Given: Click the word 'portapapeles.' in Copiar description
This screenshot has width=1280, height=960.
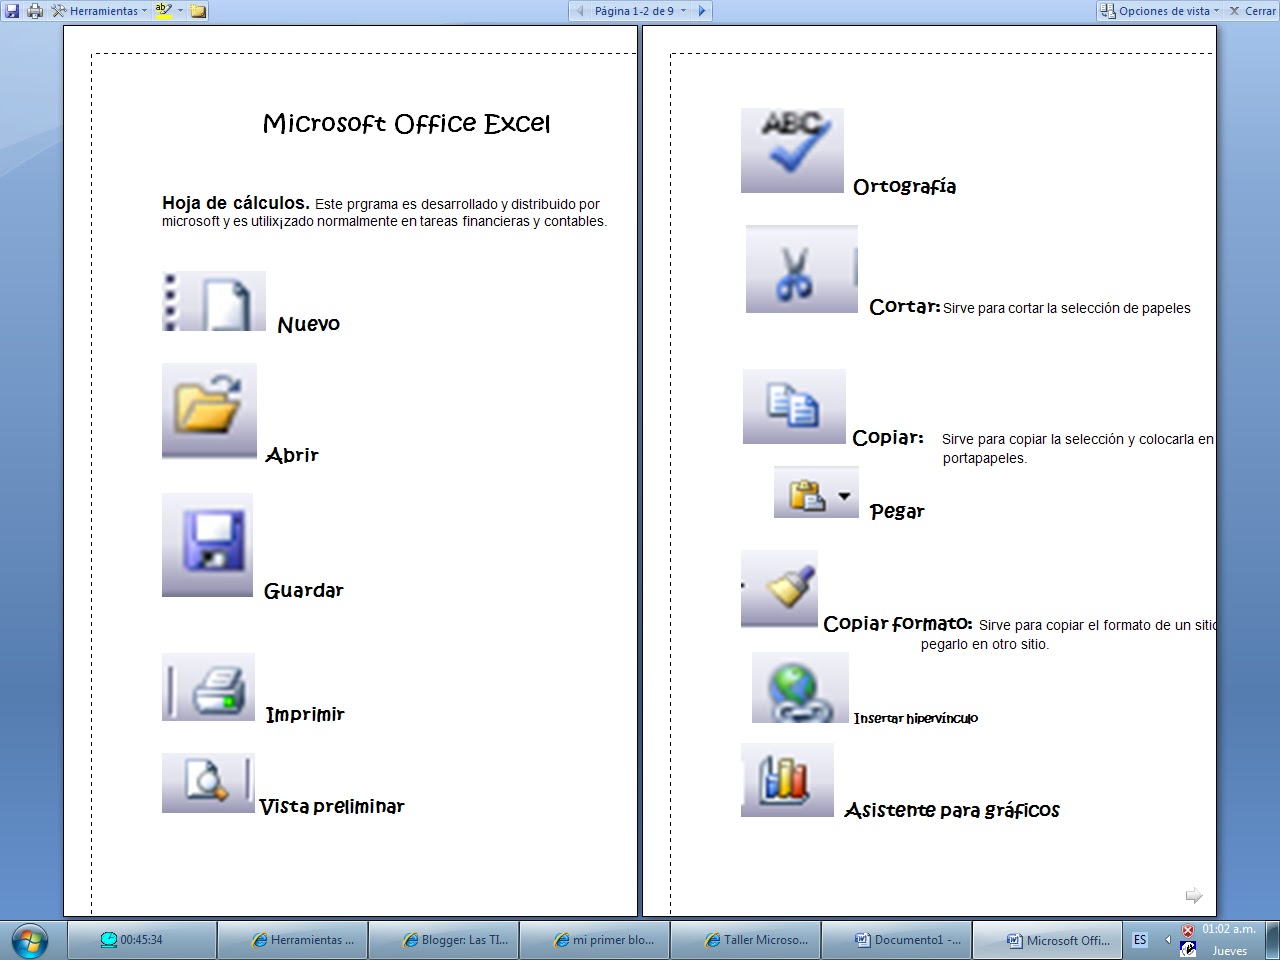Looking at the screenshot, I should point(985,458).
